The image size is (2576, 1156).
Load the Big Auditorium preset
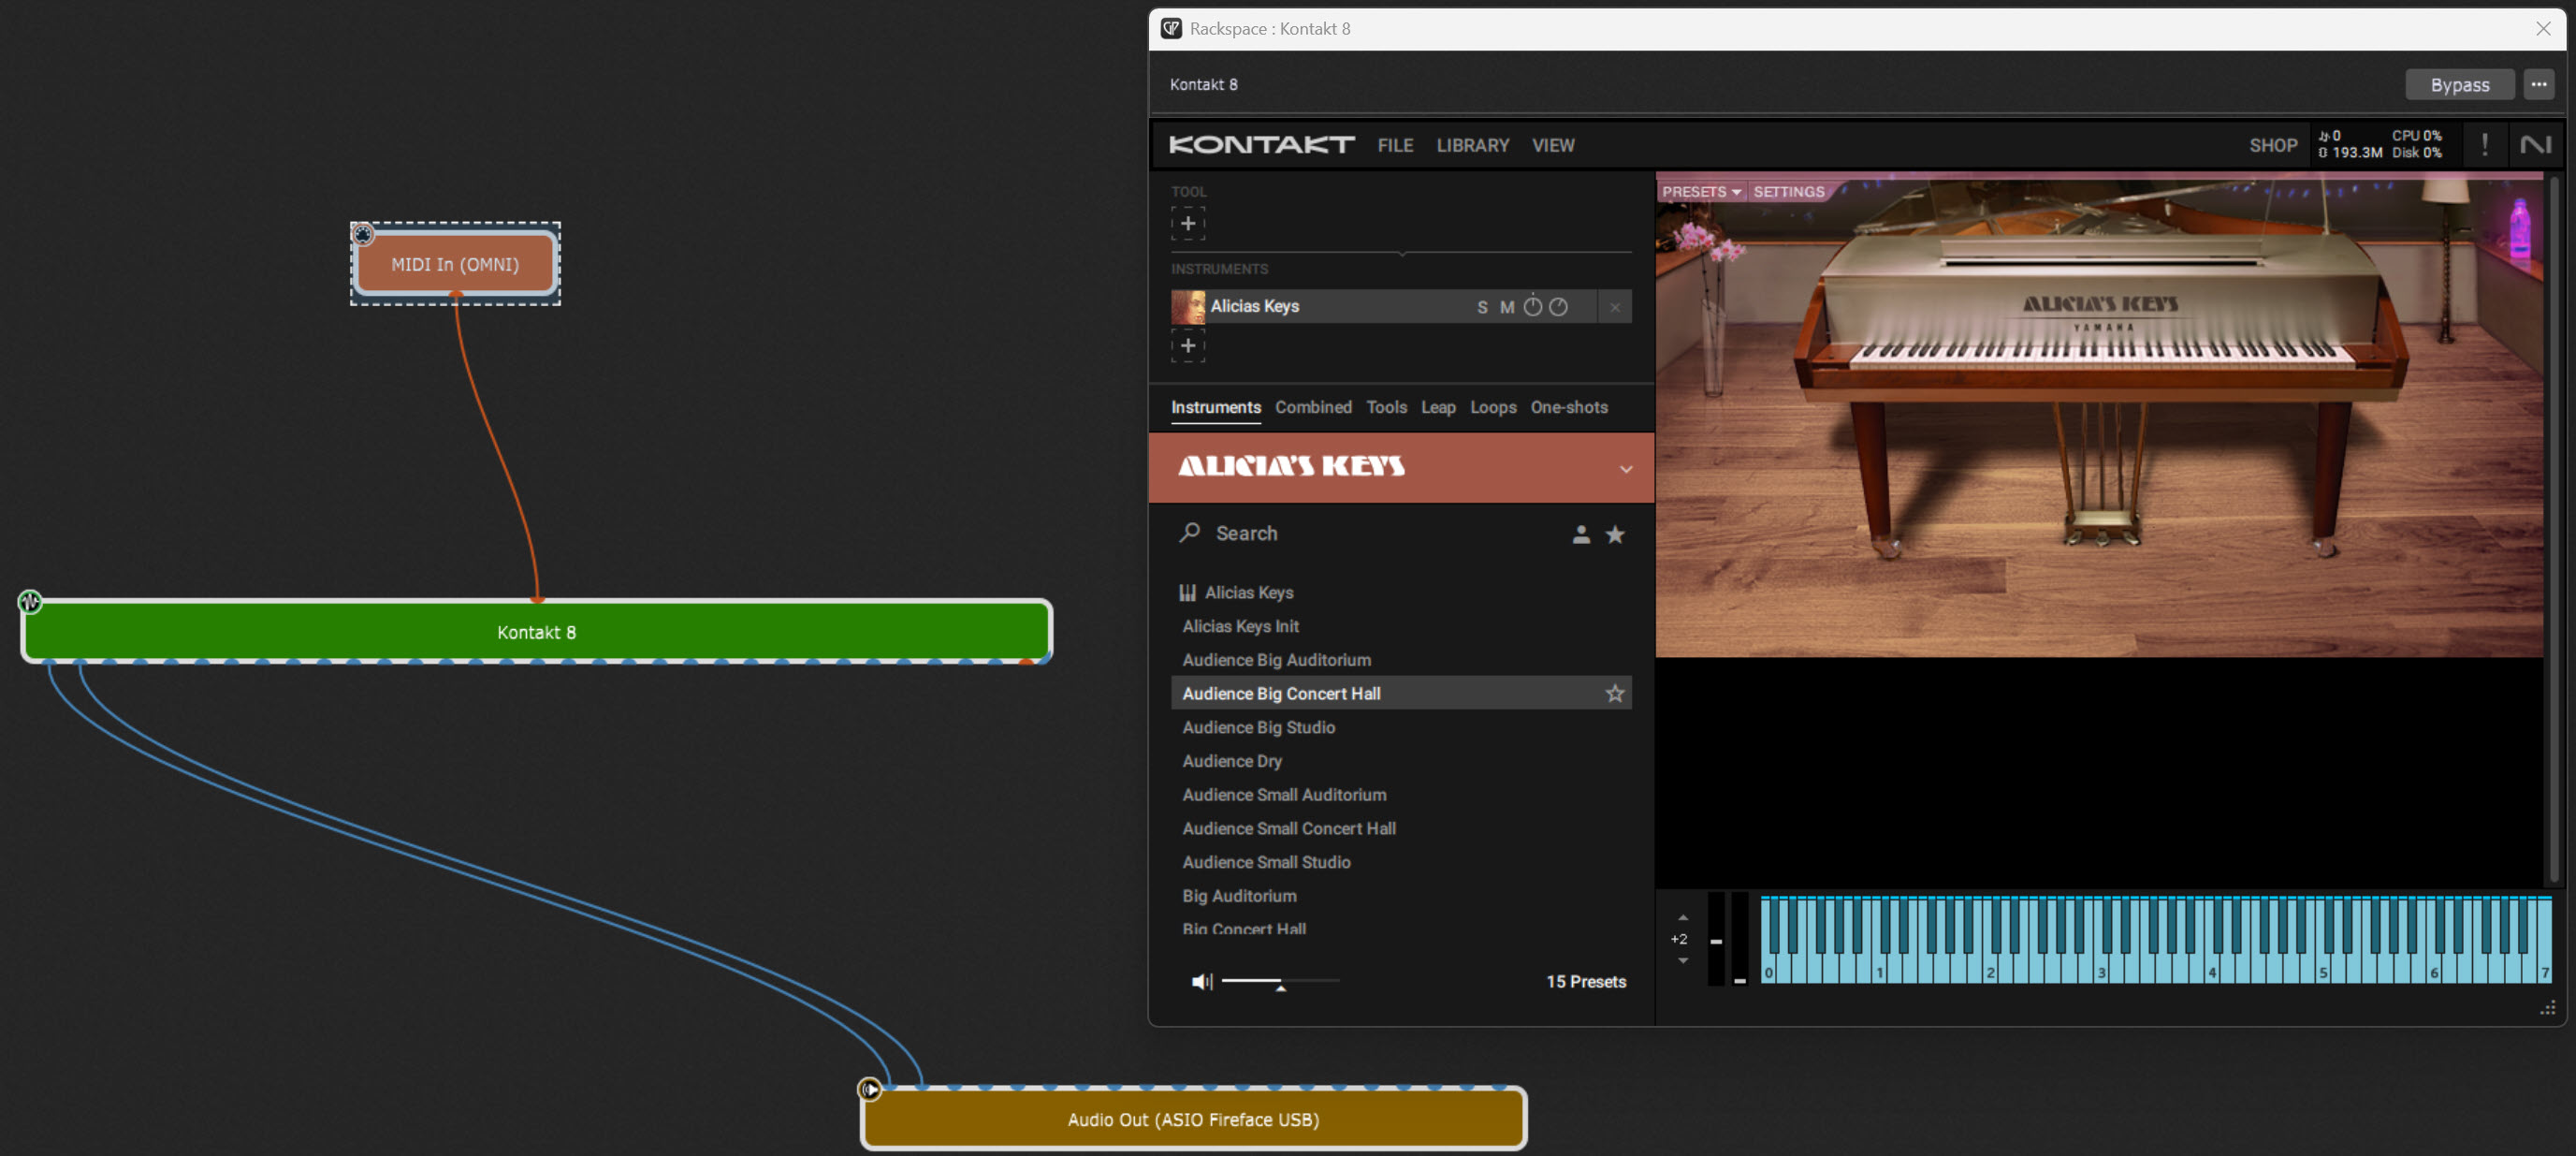tap(1401, 896)
